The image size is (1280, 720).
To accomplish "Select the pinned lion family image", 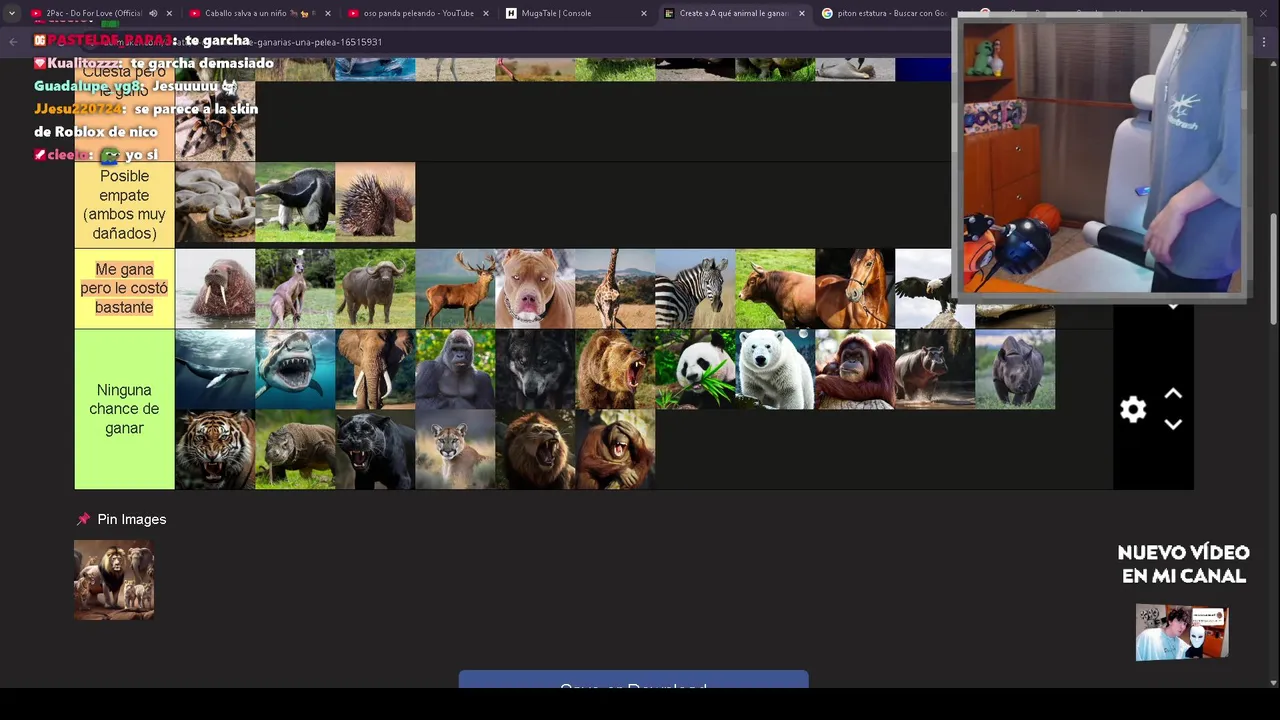I will (114, 580).
